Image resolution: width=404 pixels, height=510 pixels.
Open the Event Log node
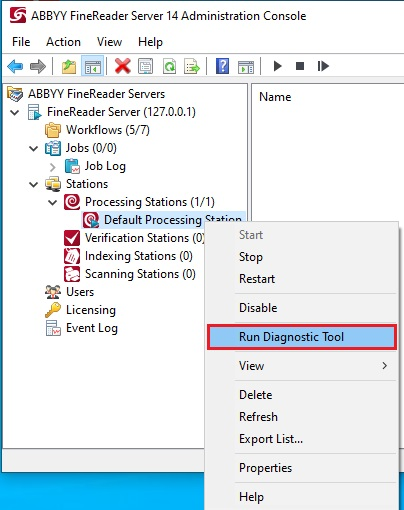coord(92,328)
